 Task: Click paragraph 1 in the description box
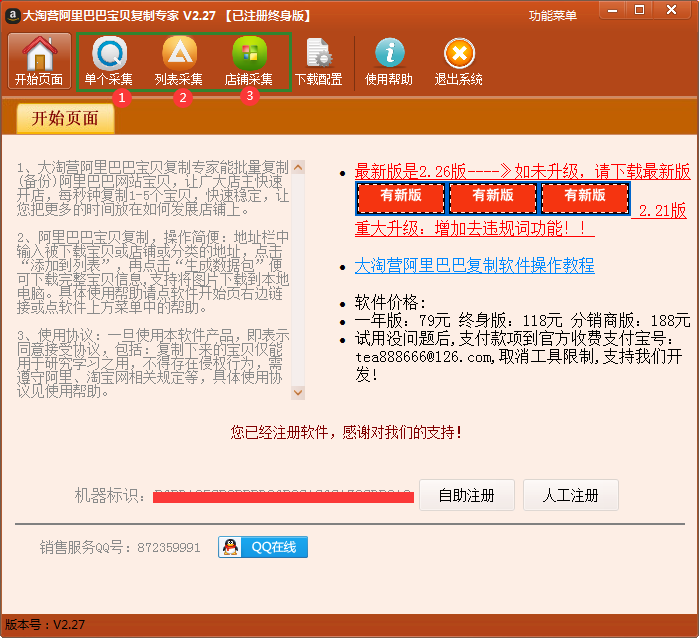tap(153, 188)
